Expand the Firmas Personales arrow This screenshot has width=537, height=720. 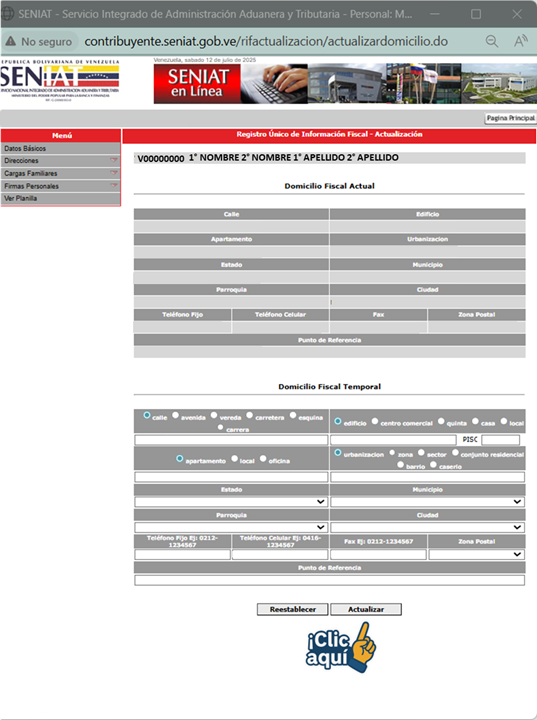click(114, 185)
